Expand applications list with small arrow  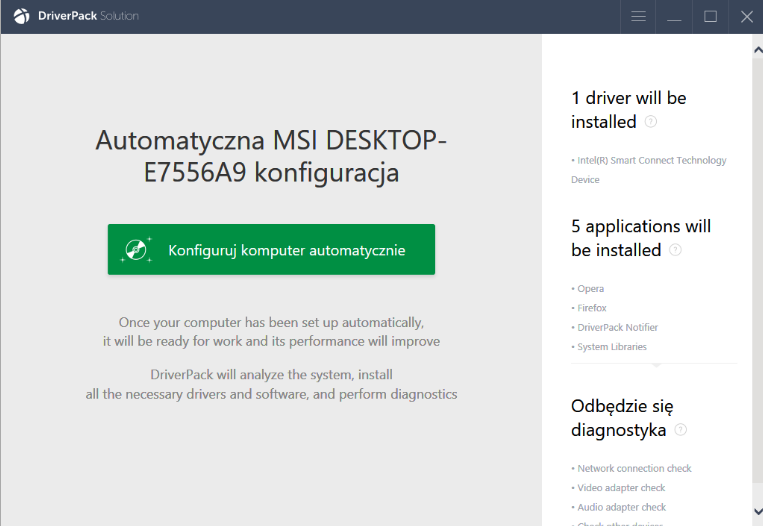[656, 365]
